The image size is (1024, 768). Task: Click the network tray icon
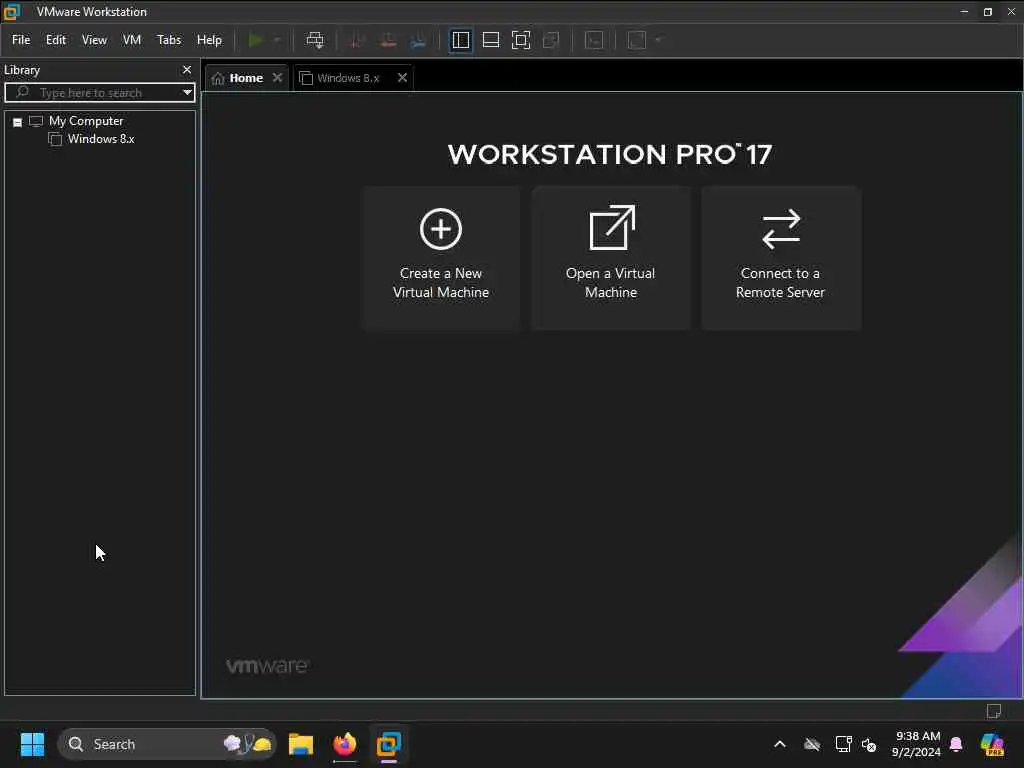tap(843, 744)
